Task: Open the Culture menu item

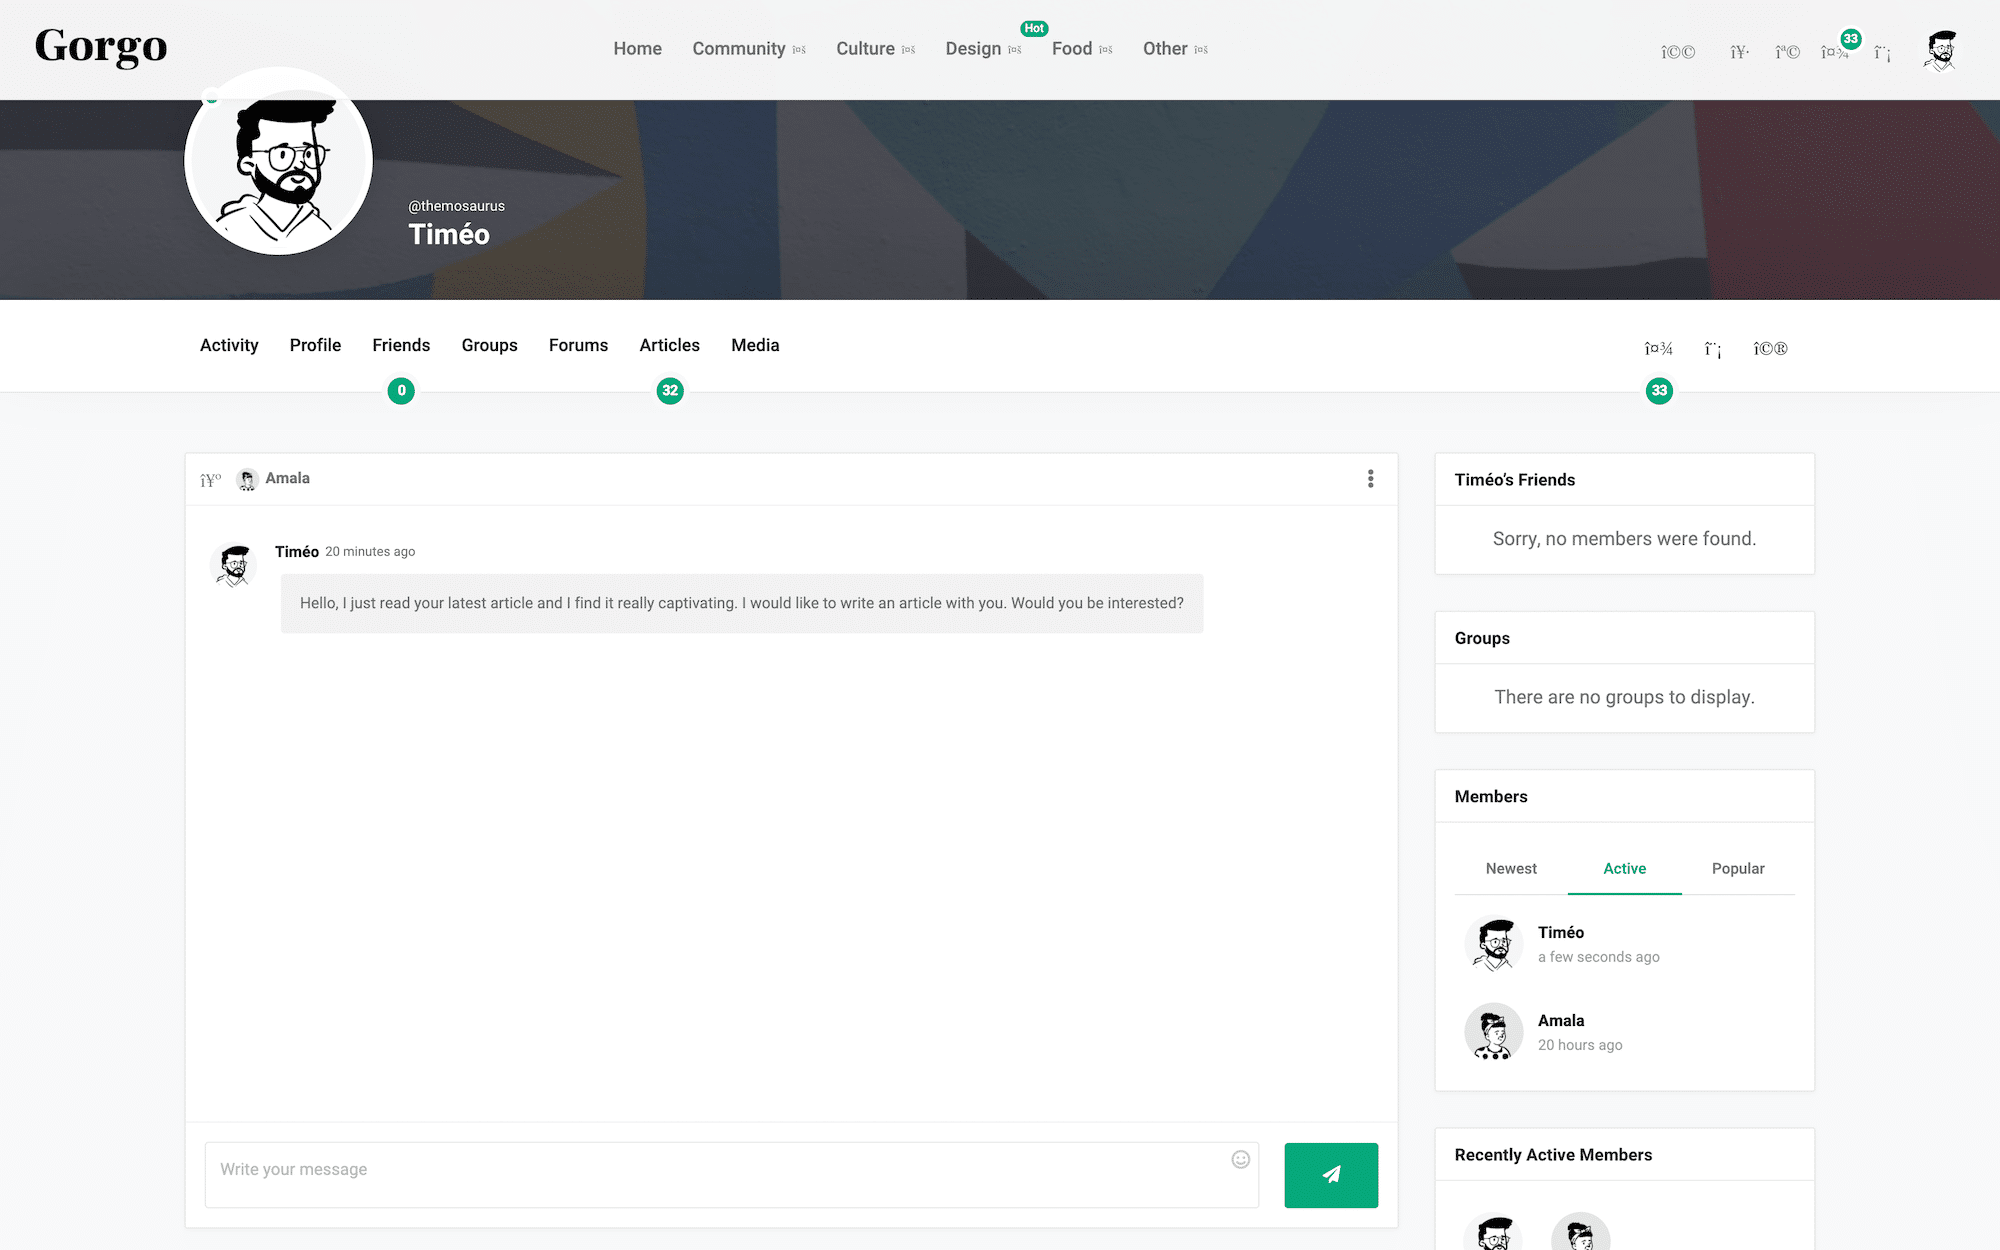Action: (866, 49)
